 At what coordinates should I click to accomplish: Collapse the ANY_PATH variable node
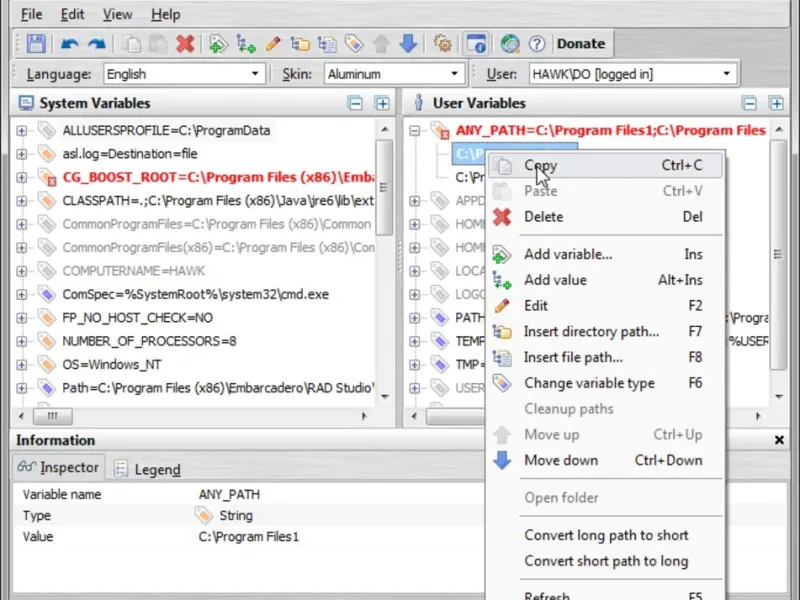pos(415,131)
